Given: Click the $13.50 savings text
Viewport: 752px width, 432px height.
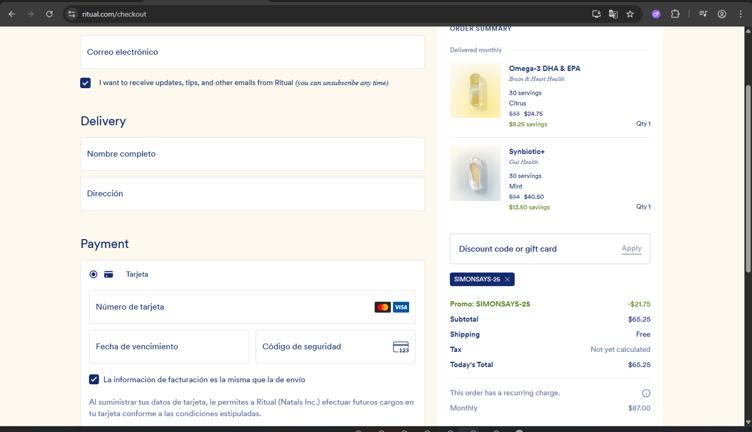Looking at the screenshot, I should [x=529, y=207].
